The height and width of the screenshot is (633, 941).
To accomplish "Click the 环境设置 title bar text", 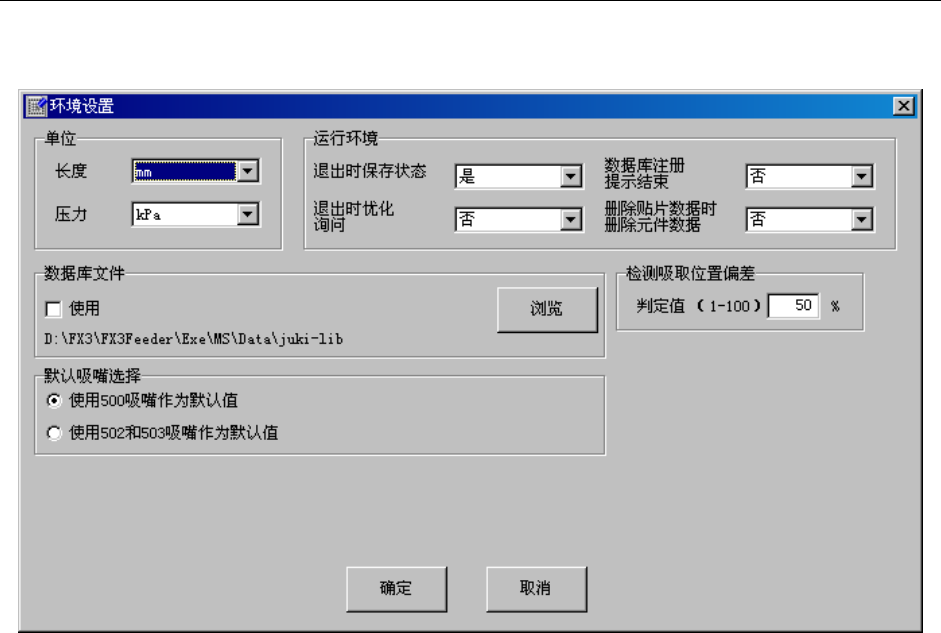I will click(82, 106).
